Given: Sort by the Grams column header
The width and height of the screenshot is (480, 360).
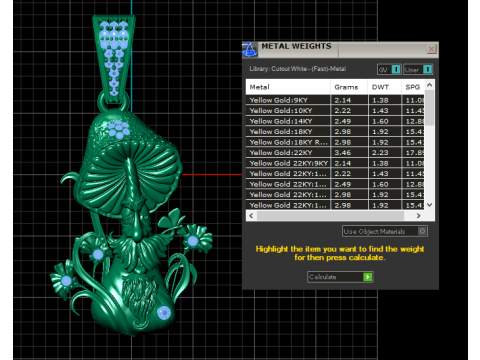Looking at the screenshot, I should (x=349, y=87).
